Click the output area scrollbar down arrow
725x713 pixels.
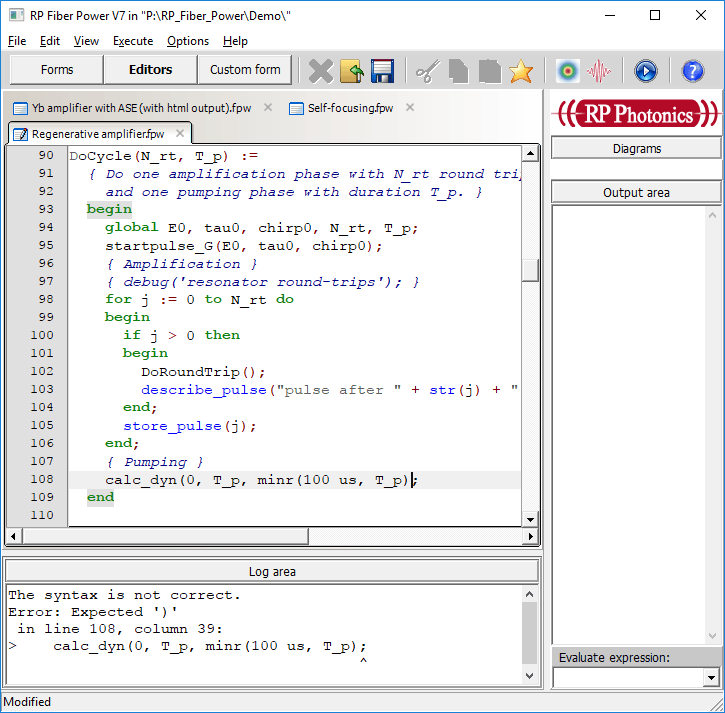(x=712, y=635)
